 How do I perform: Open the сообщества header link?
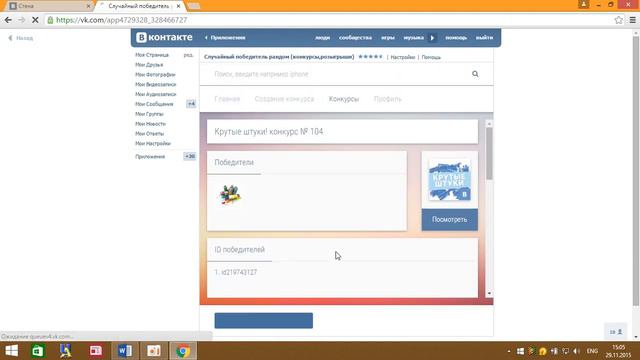[355, 38]
